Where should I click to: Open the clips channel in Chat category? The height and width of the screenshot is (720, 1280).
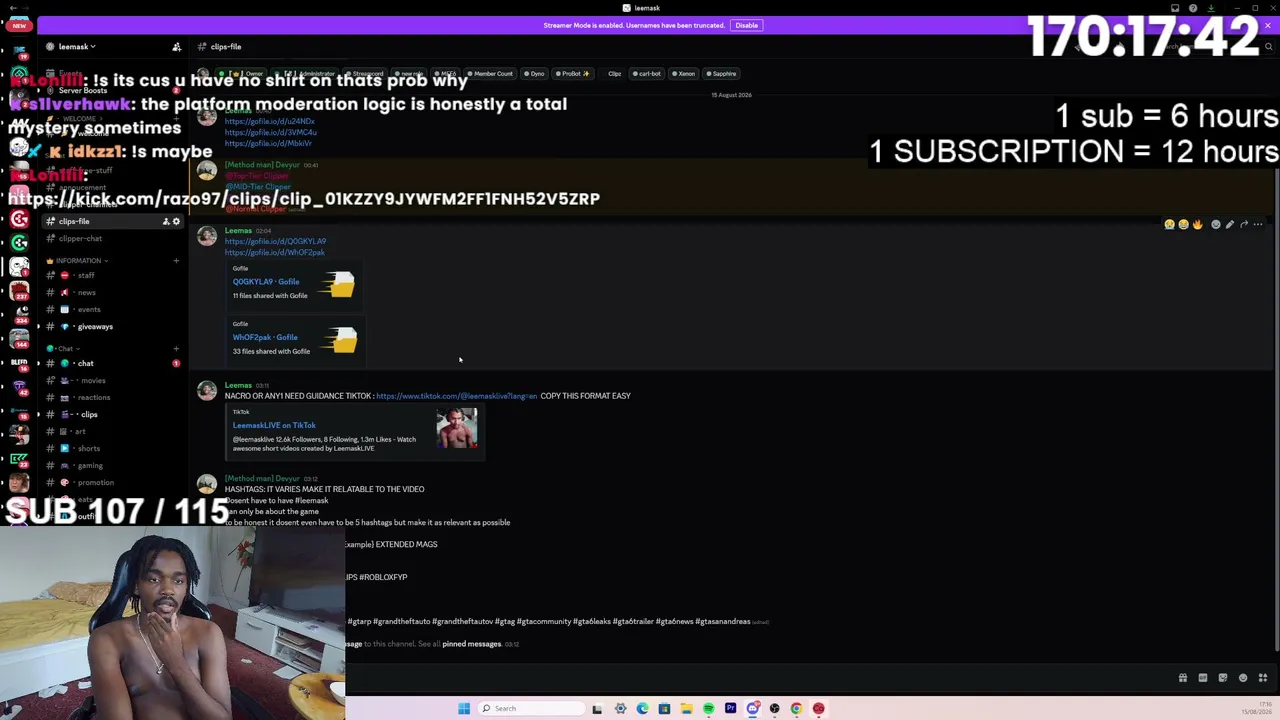pyautogui.click(x=112, y=415)
